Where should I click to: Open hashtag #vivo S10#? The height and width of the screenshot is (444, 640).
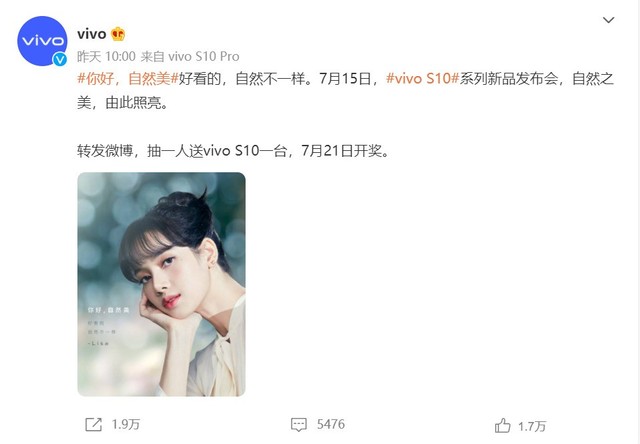click(x=422, y=78)
